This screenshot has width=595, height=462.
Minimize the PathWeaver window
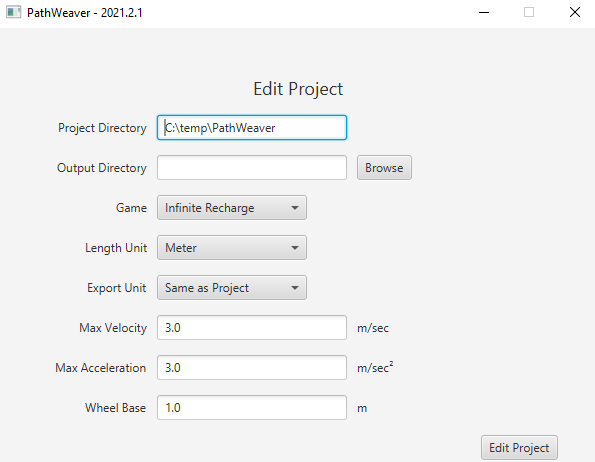click(x=484, y=13)
